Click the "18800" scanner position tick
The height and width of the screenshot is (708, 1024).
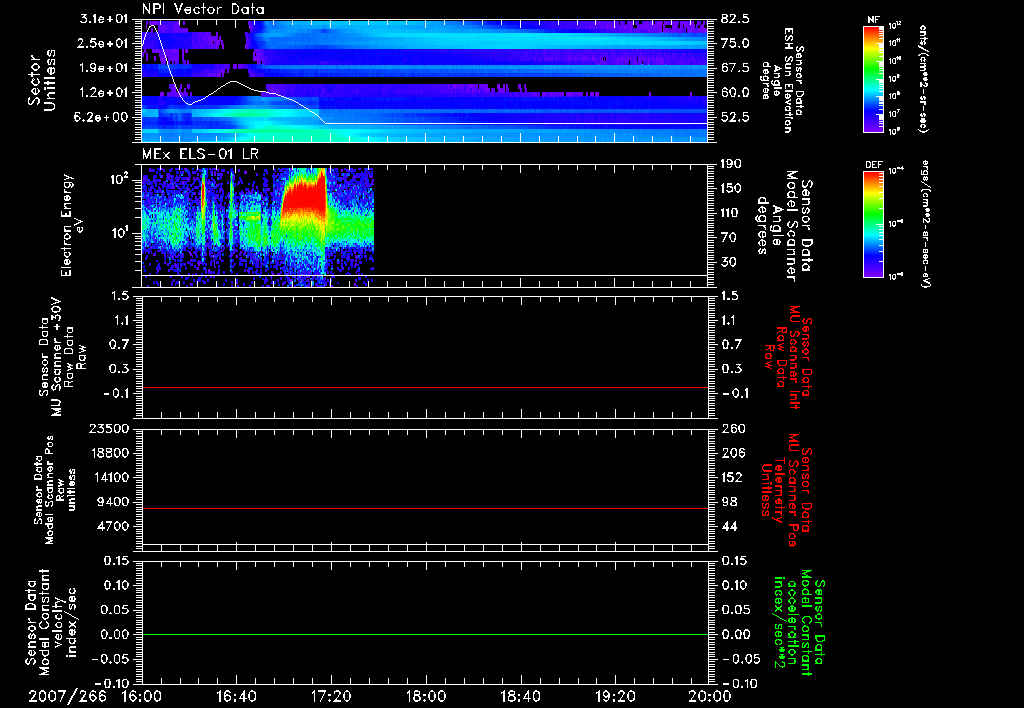[109, 453]
